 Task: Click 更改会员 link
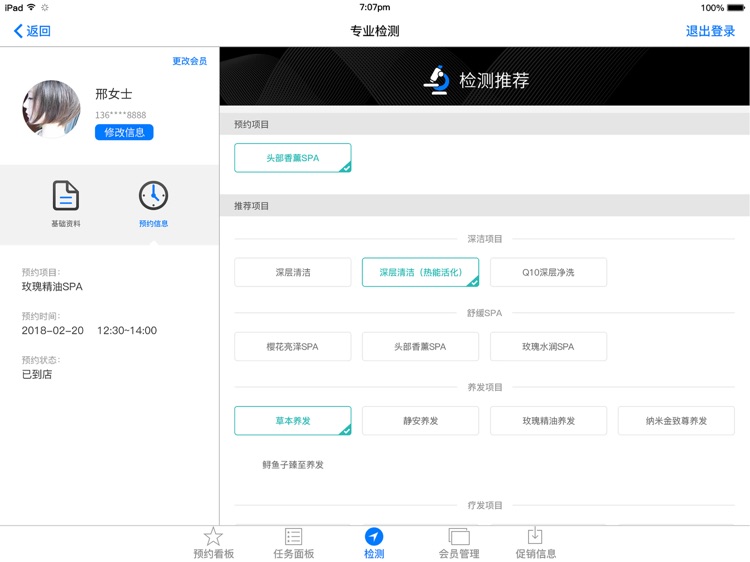189,61
